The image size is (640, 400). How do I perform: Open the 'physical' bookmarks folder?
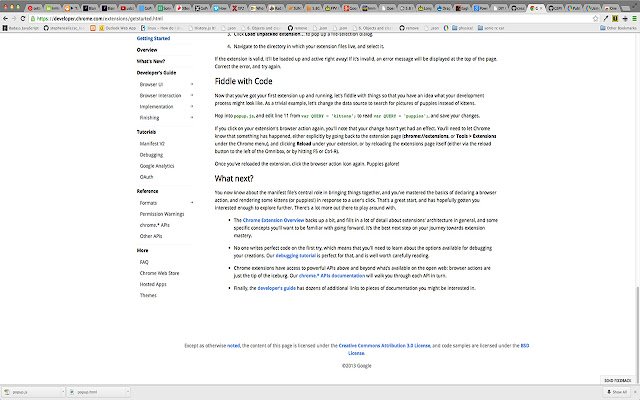click(462, 28)
